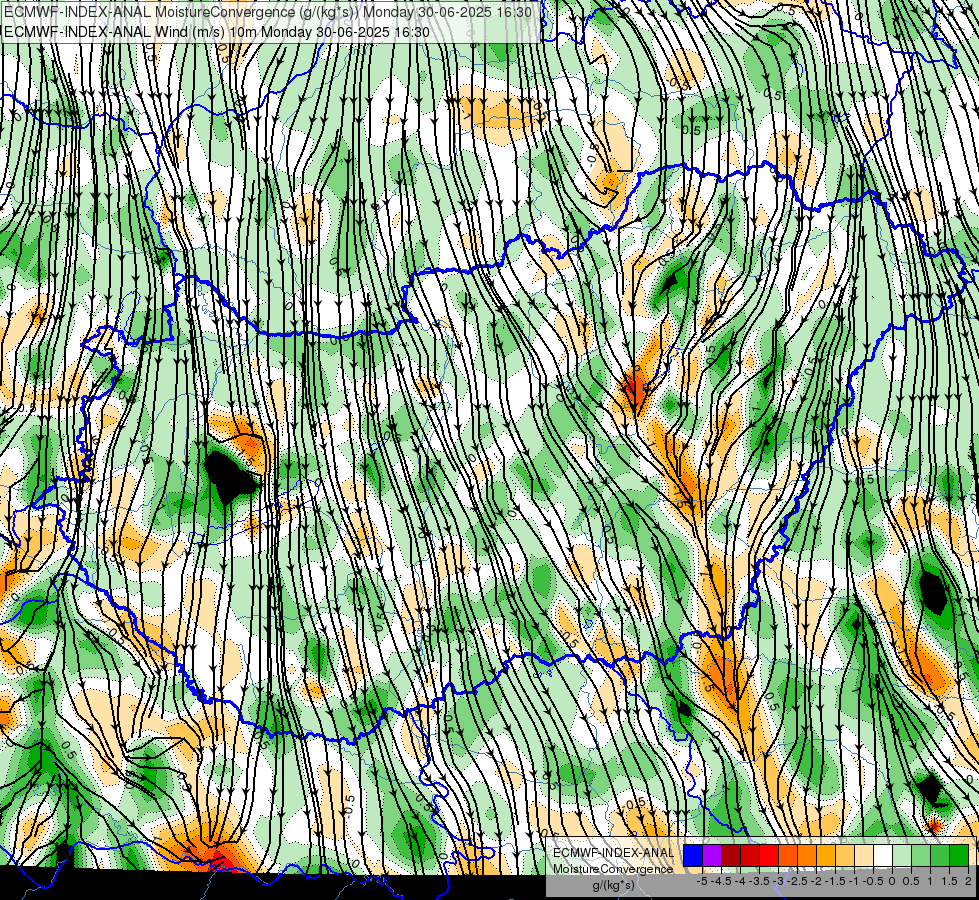The width and height of the screenshot is (979, 900).
Task: Click the g/(kg*s) unit label in legend
Action: (614, 886)
